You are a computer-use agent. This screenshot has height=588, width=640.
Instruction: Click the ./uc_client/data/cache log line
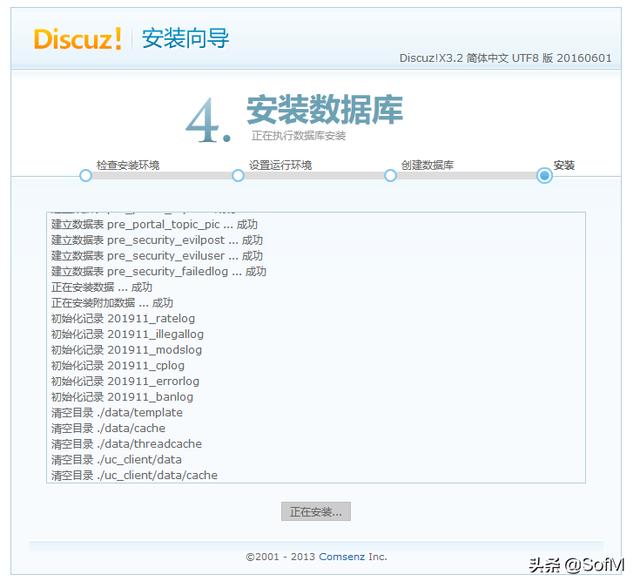pos(134,475)
